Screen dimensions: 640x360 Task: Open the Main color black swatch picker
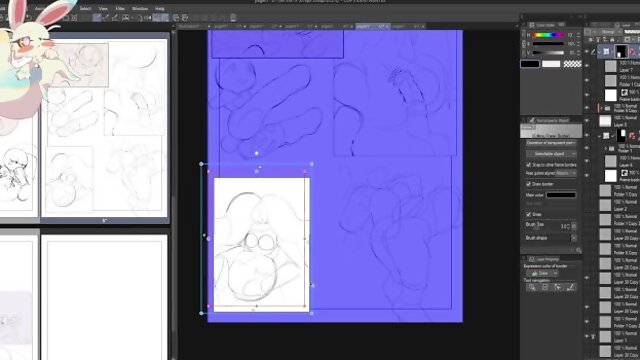[561, 195]
